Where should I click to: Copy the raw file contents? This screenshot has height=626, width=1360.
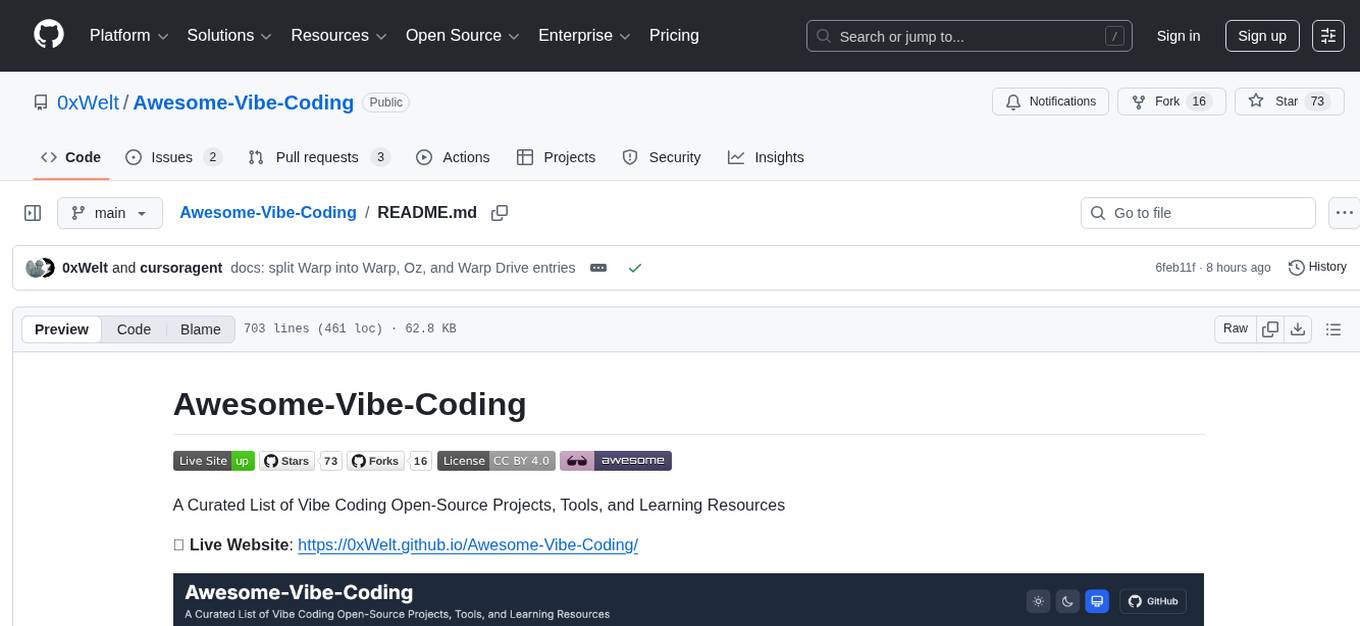pos(1269,328)
